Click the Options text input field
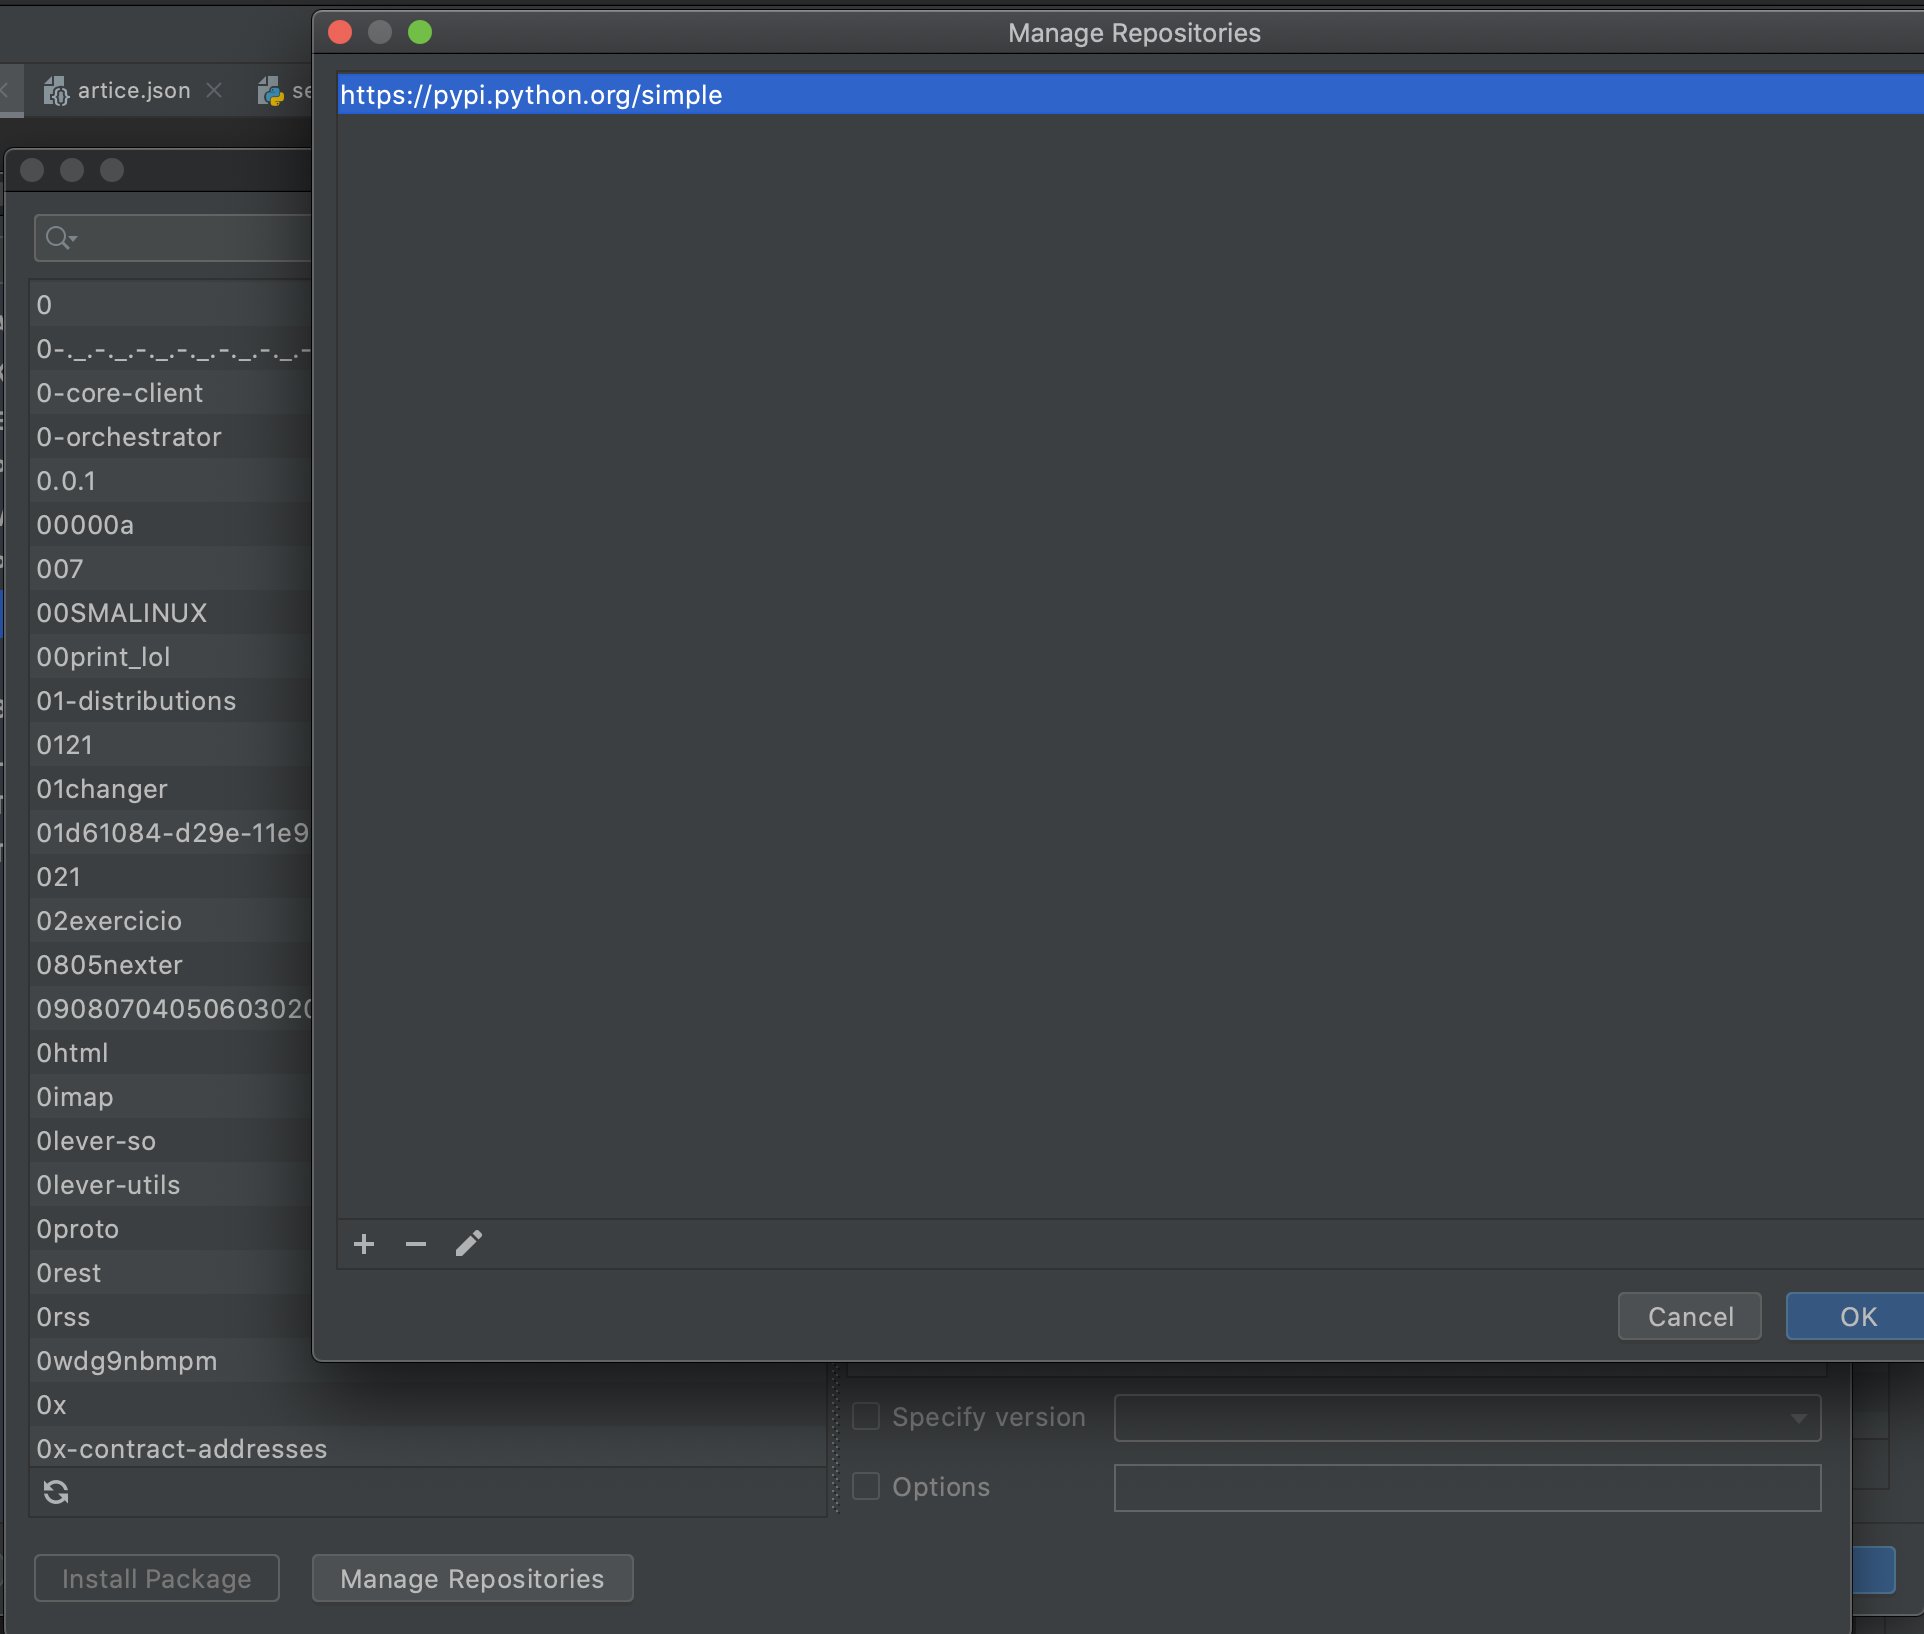 pyautogui.click(x=1467, y=1487)
